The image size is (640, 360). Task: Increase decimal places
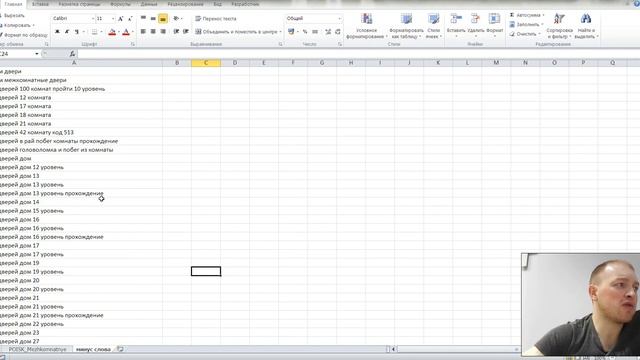[x=328, y=31]
